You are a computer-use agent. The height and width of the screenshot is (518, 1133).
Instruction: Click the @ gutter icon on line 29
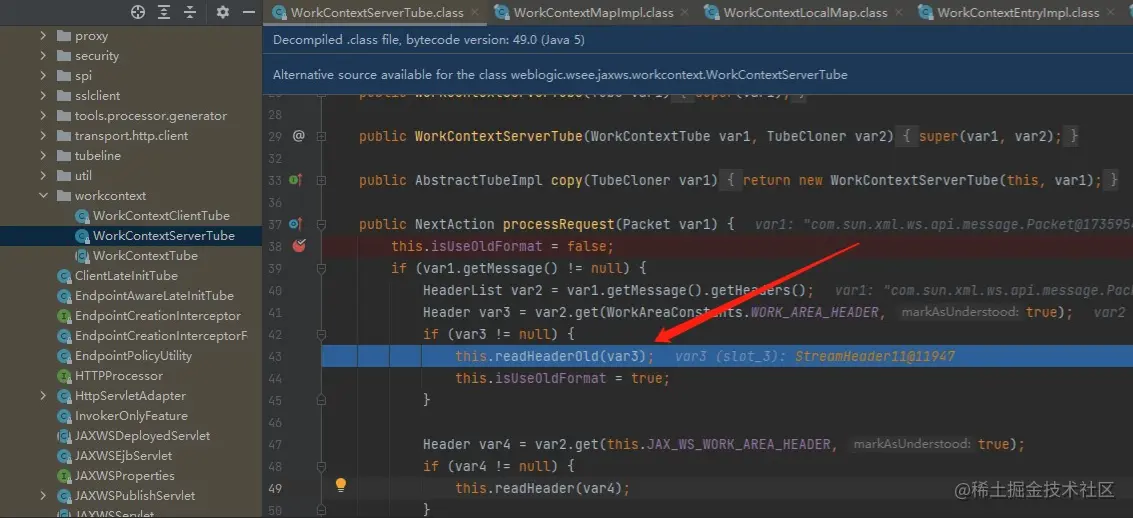pyautogui.click(x=298, y=136)
